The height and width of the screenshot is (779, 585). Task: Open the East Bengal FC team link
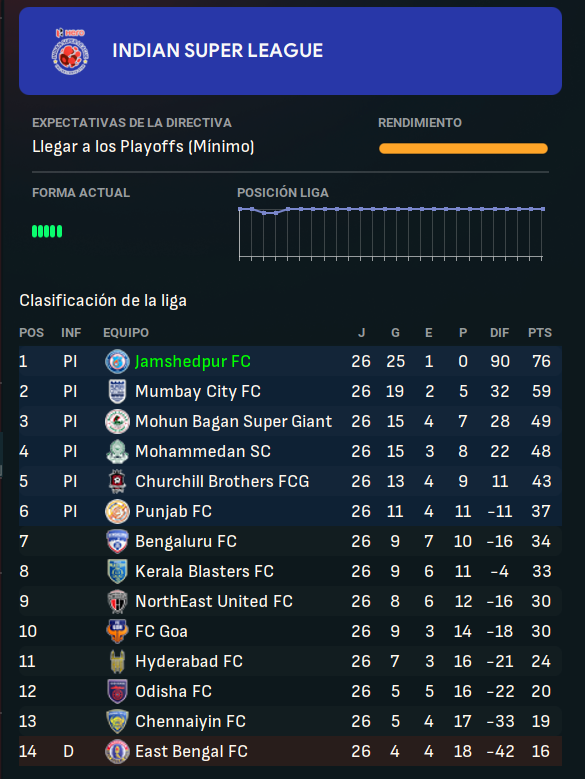point(191,751)
